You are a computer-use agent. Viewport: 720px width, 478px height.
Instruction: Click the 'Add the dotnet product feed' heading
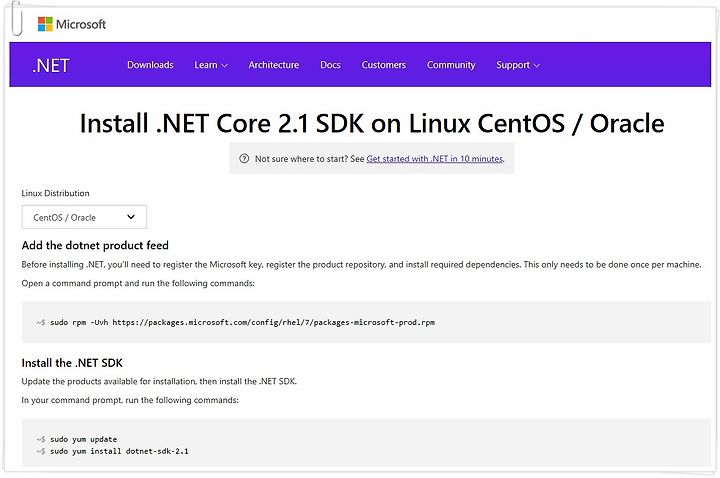click(x=95, y=245)
